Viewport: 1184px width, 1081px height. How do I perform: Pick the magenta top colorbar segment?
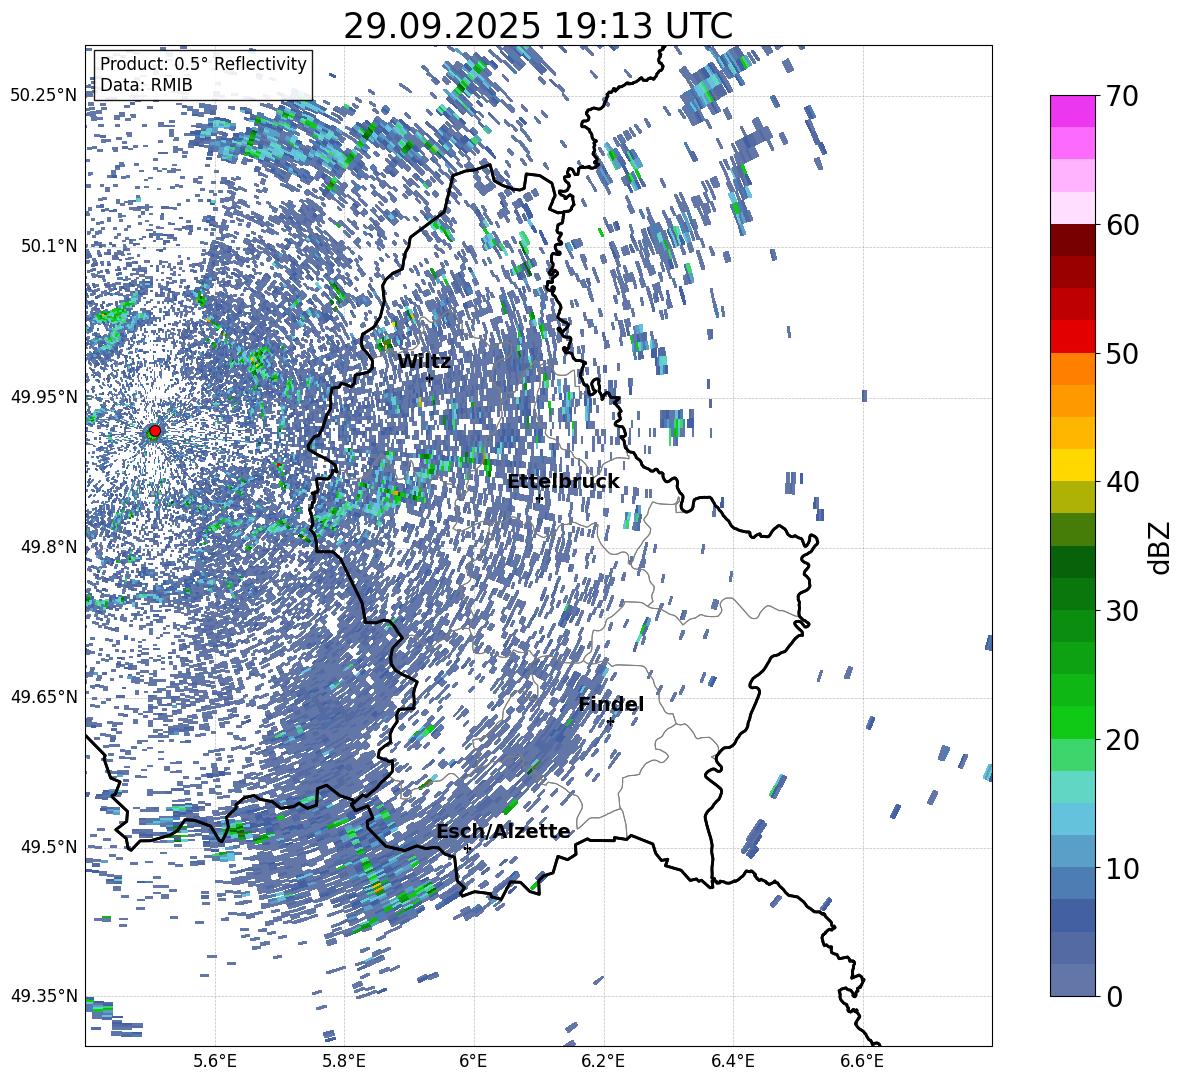[1072, 111]
